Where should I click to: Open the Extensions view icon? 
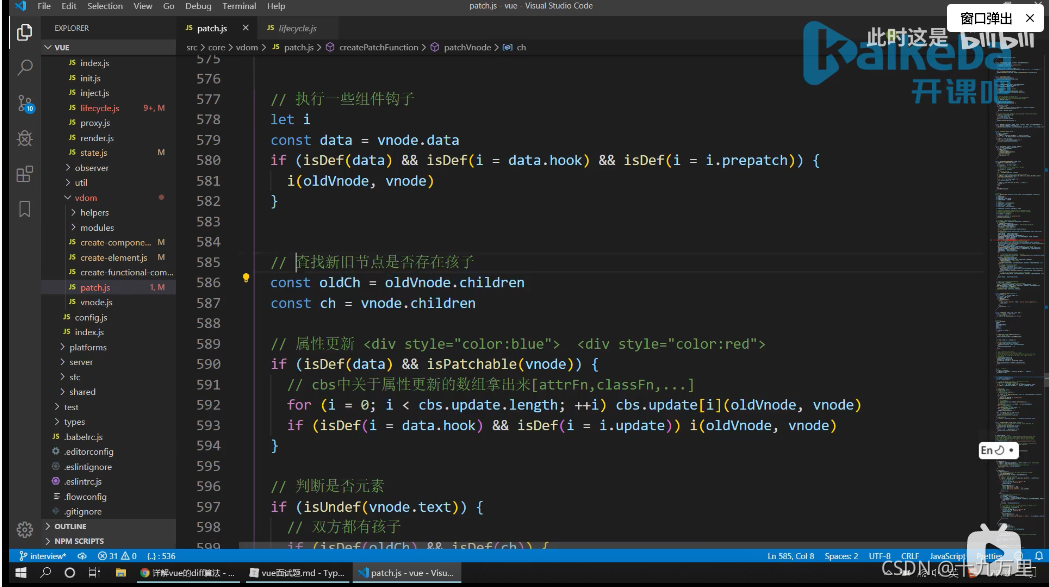[25, 174]
